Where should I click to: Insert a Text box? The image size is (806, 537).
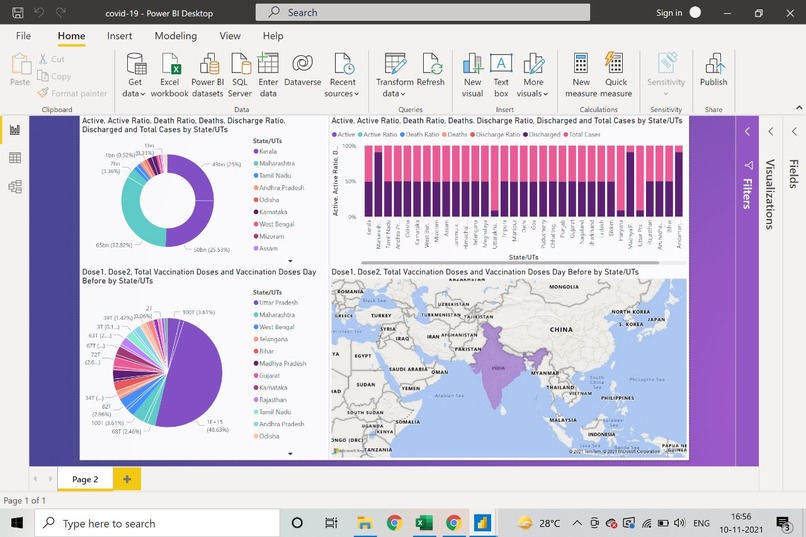pos(501,75)
